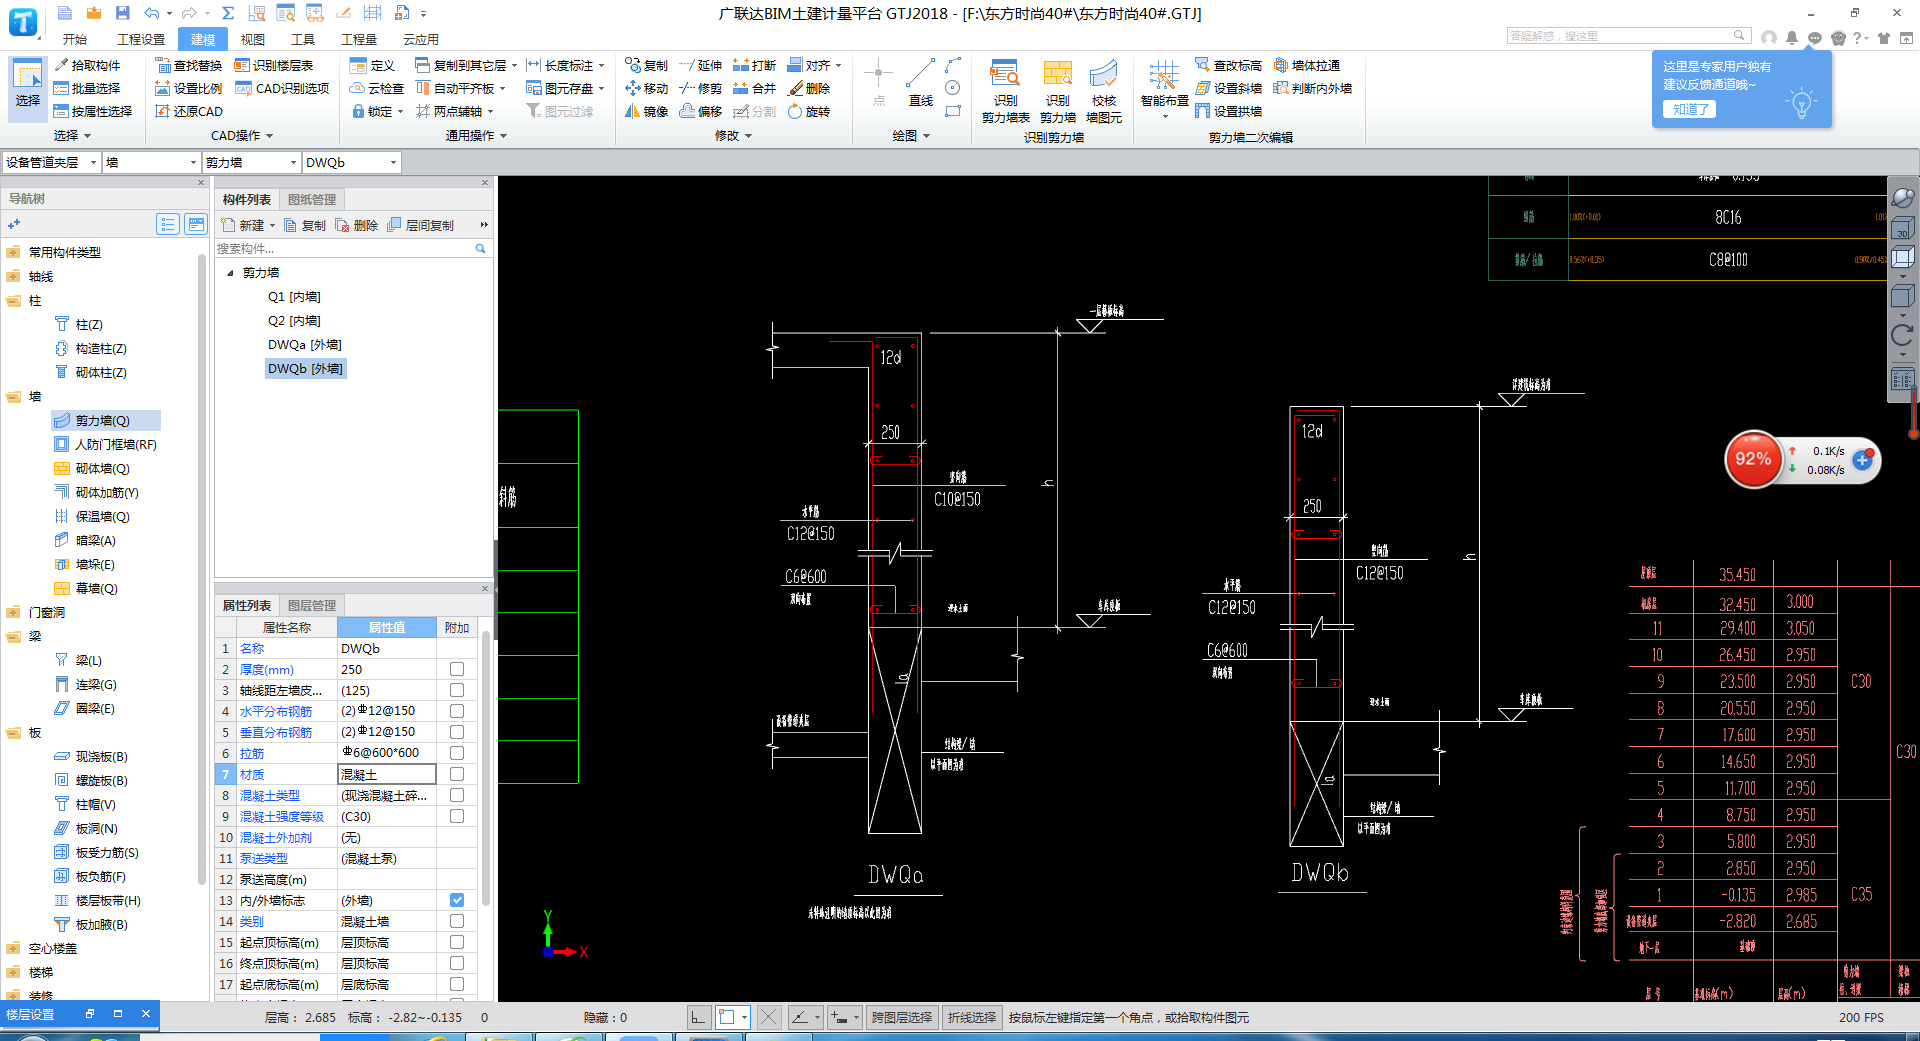Click 识别剪力墙表 recognize shear wall table
This screenshot has height=1041, width=1920.
tap(1005, 91)
